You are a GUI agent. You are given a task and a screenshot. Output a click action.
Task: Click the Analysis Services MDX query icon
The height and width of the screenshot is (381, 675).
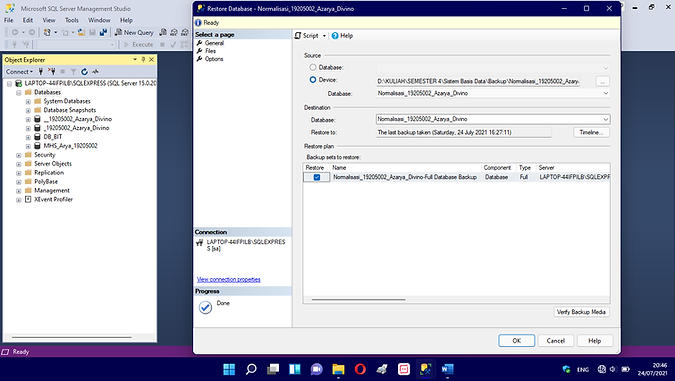pyautogui.click(x=174, y=32)
